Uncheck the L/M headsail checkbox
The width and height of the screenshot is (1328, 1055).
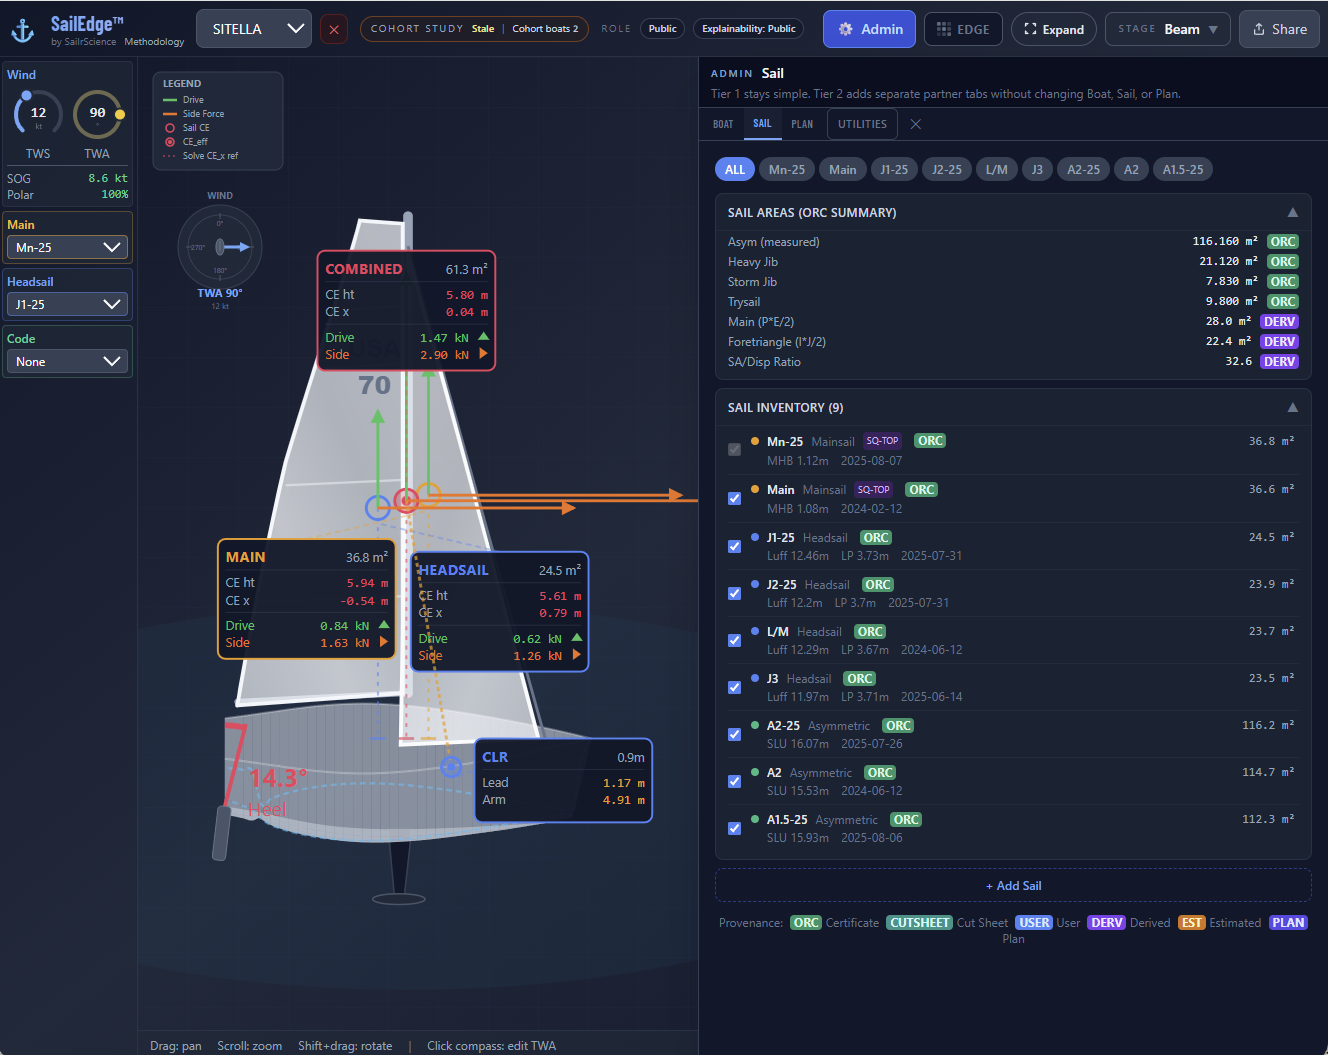(735, 640)
